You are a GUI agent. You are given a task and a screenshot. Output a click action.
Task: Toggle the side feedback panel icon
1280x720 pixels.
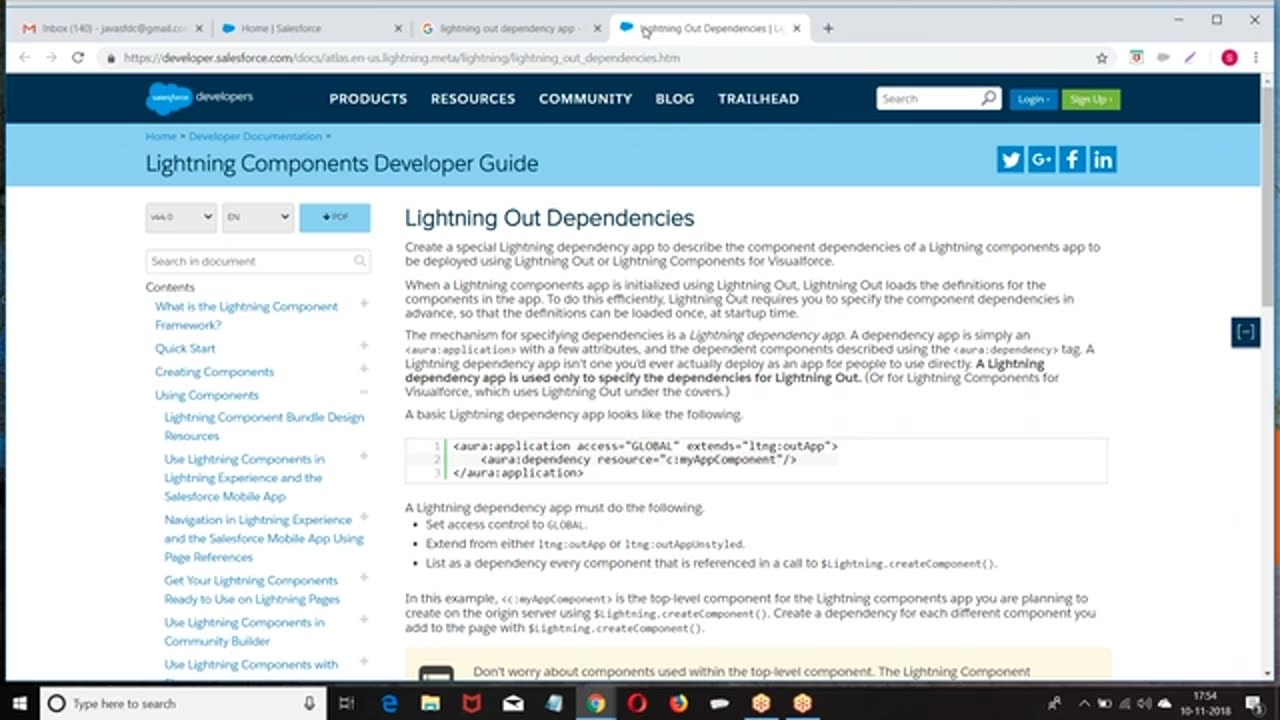pyautogui.click(x=1245, y=332)
